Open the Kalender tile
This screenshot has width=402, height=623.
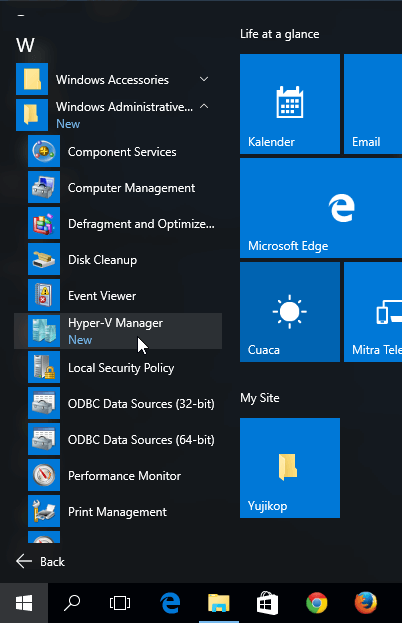290,104
